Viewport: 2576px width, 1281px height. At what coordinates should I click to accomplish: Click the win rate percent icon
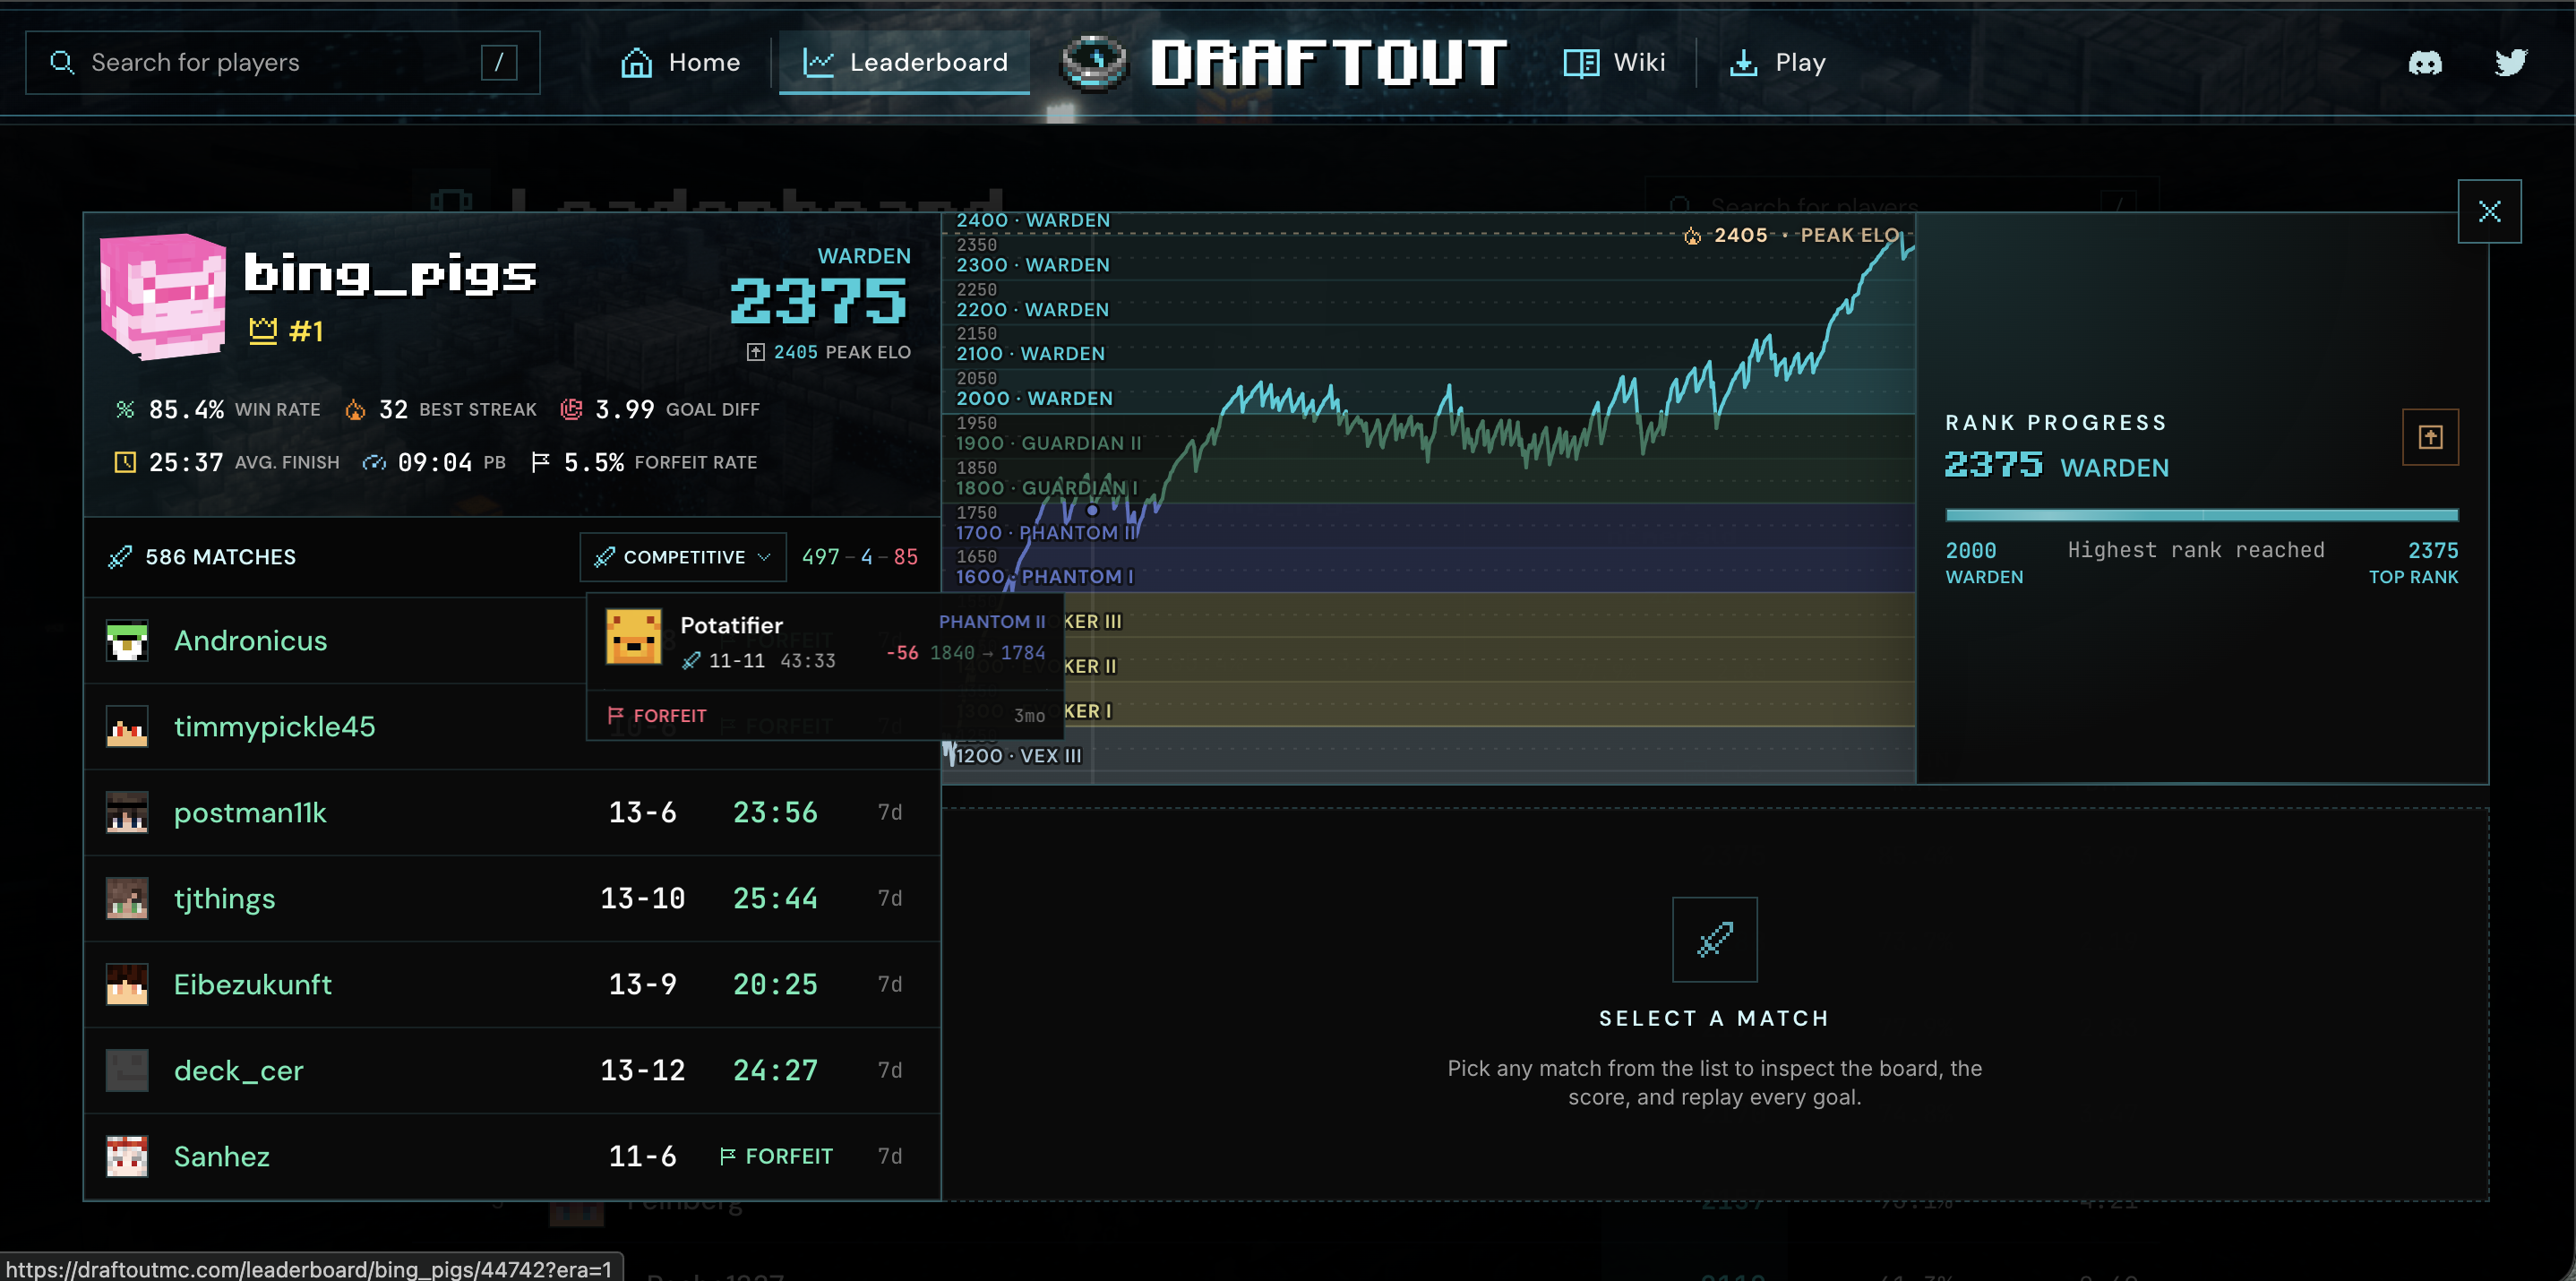pyautogui.click(x=125, y=409)
